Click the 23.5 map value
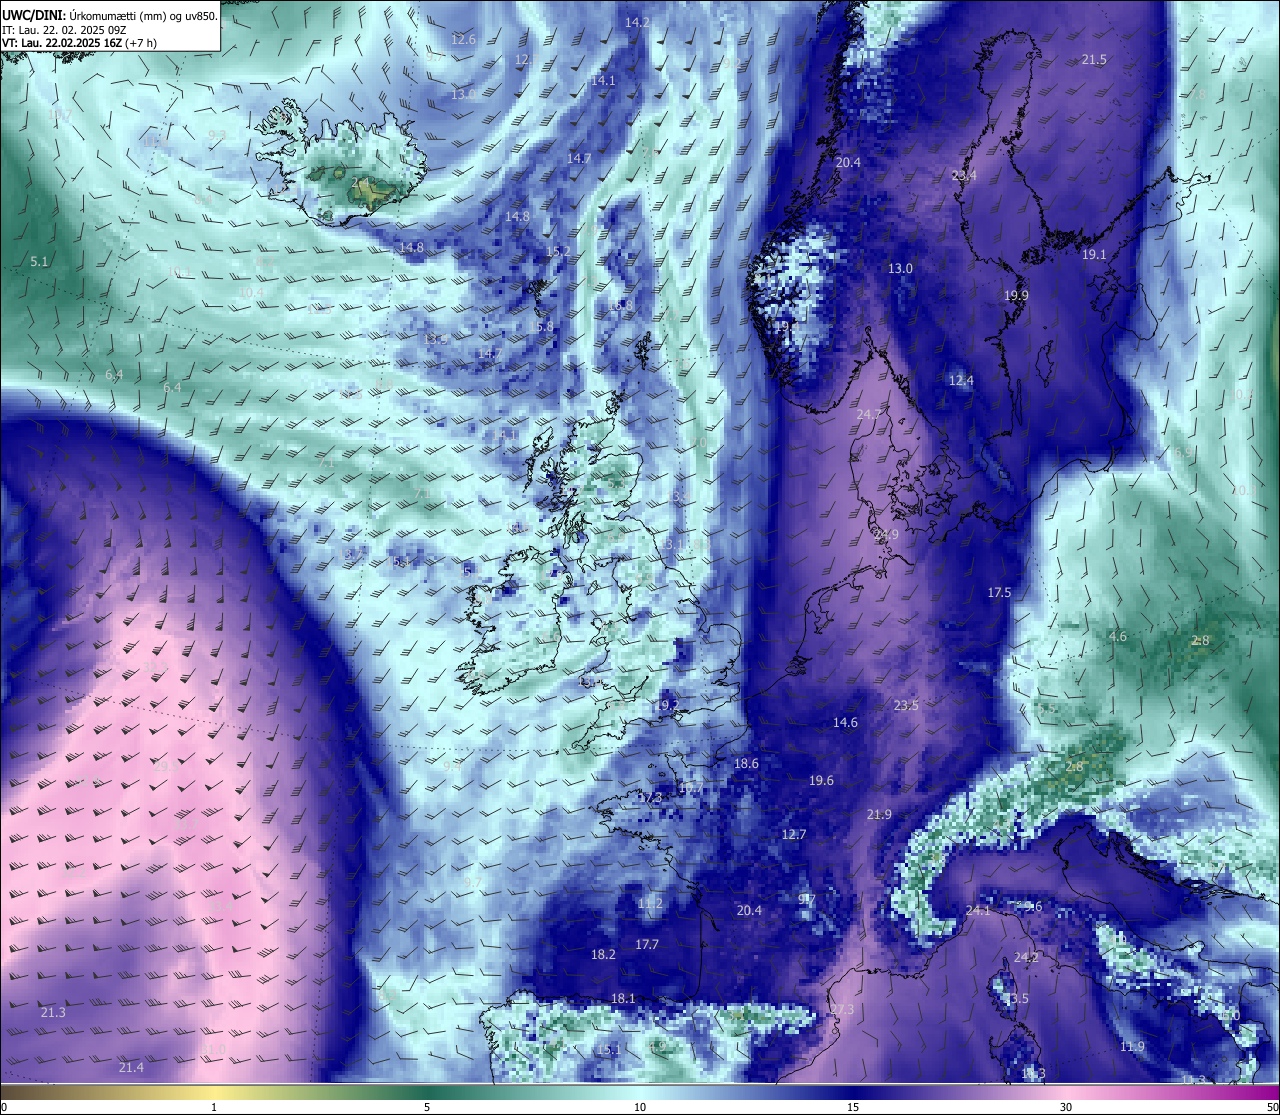1280x1115 pixels. (906, 706)
